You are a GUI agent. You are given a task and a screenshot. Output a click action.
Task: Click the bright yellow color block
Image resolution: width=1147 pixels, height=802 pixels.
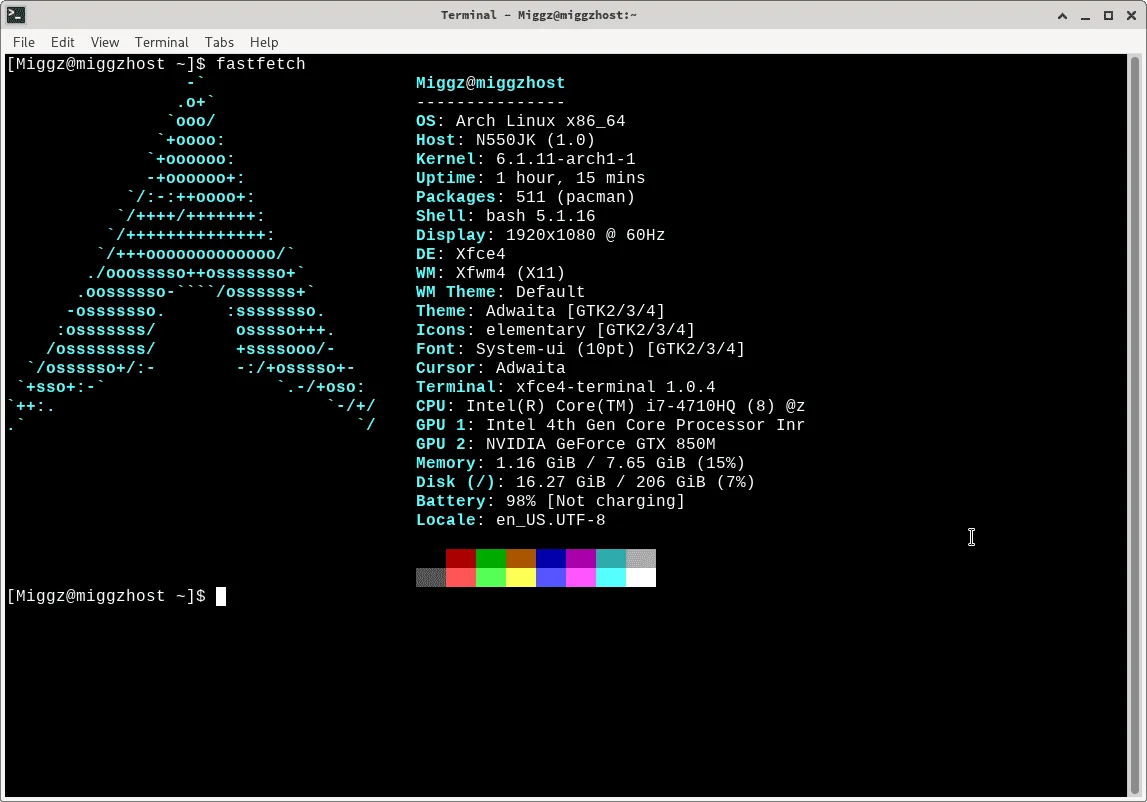tap(521, 577)
